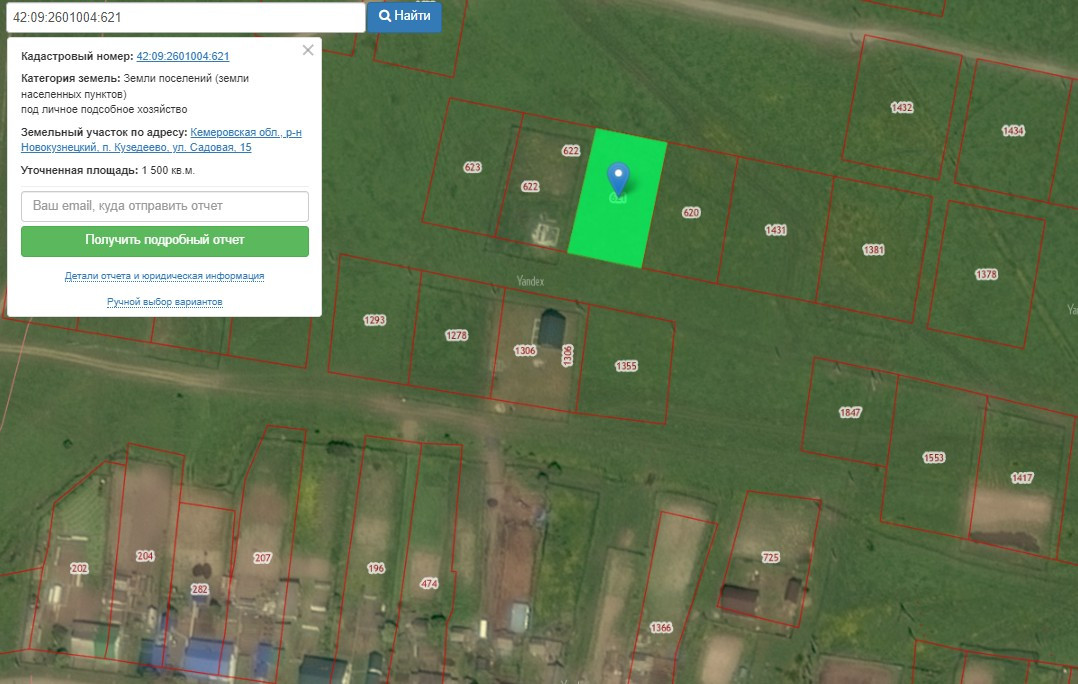Screen dimensions: 1078x684
Task: Select parcel labeled 1432
Action: pos(901,107)
